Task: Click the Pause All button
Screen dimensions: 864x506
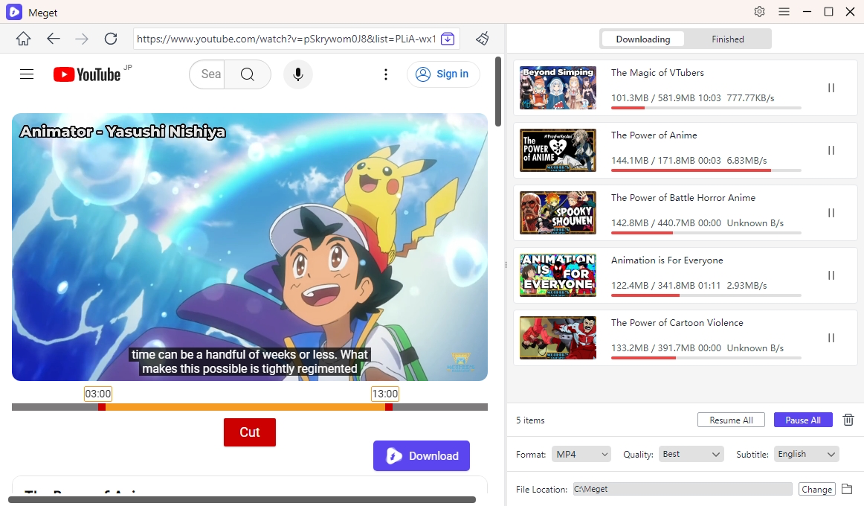Action: pyautogui.click(x=803, y=420)
